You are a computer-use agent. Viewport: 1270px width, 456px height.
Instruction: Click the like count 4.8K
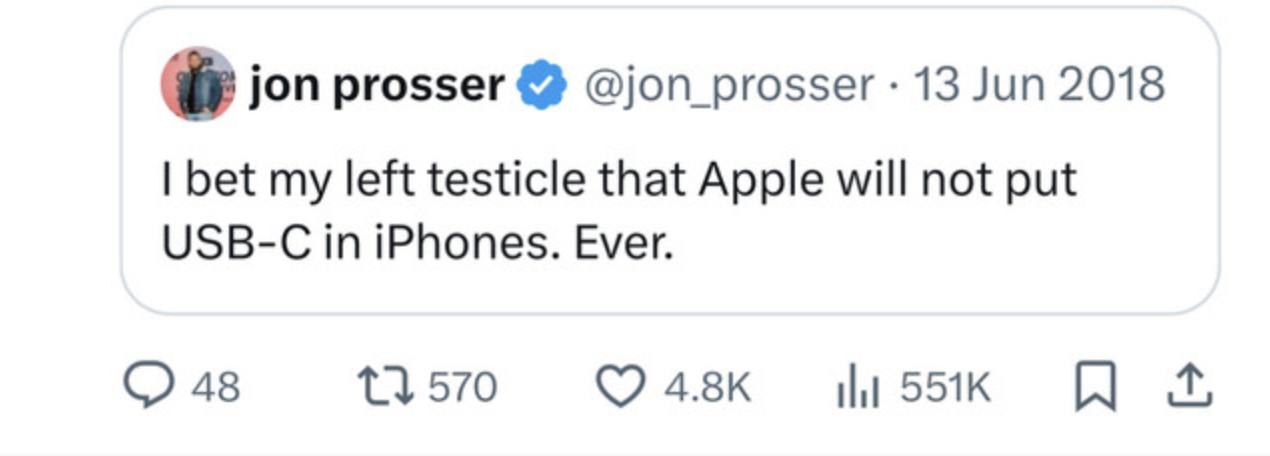coord(707,388)
